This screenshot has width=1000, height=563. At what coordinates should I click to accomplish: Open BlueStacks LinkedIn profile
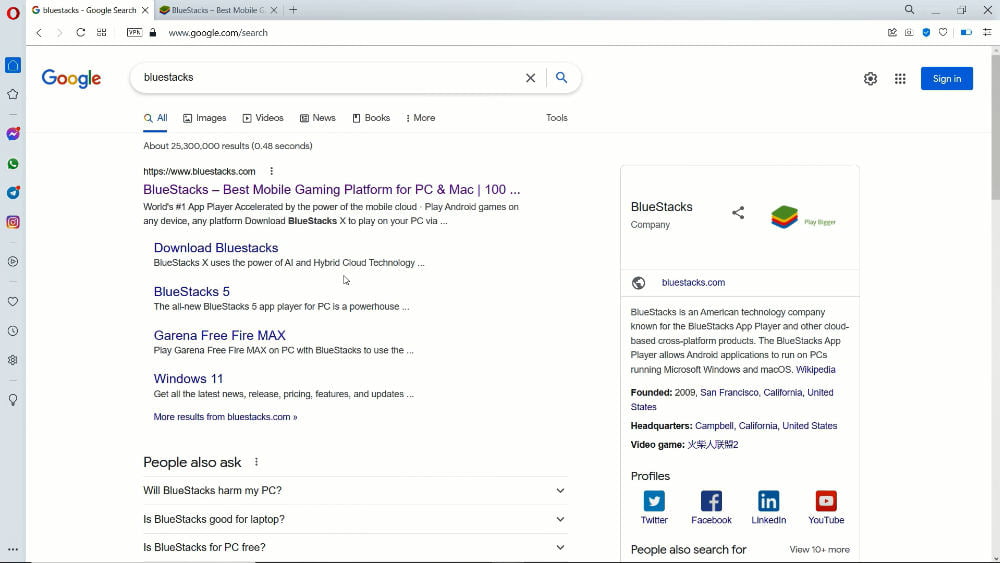tap(768, 508)
